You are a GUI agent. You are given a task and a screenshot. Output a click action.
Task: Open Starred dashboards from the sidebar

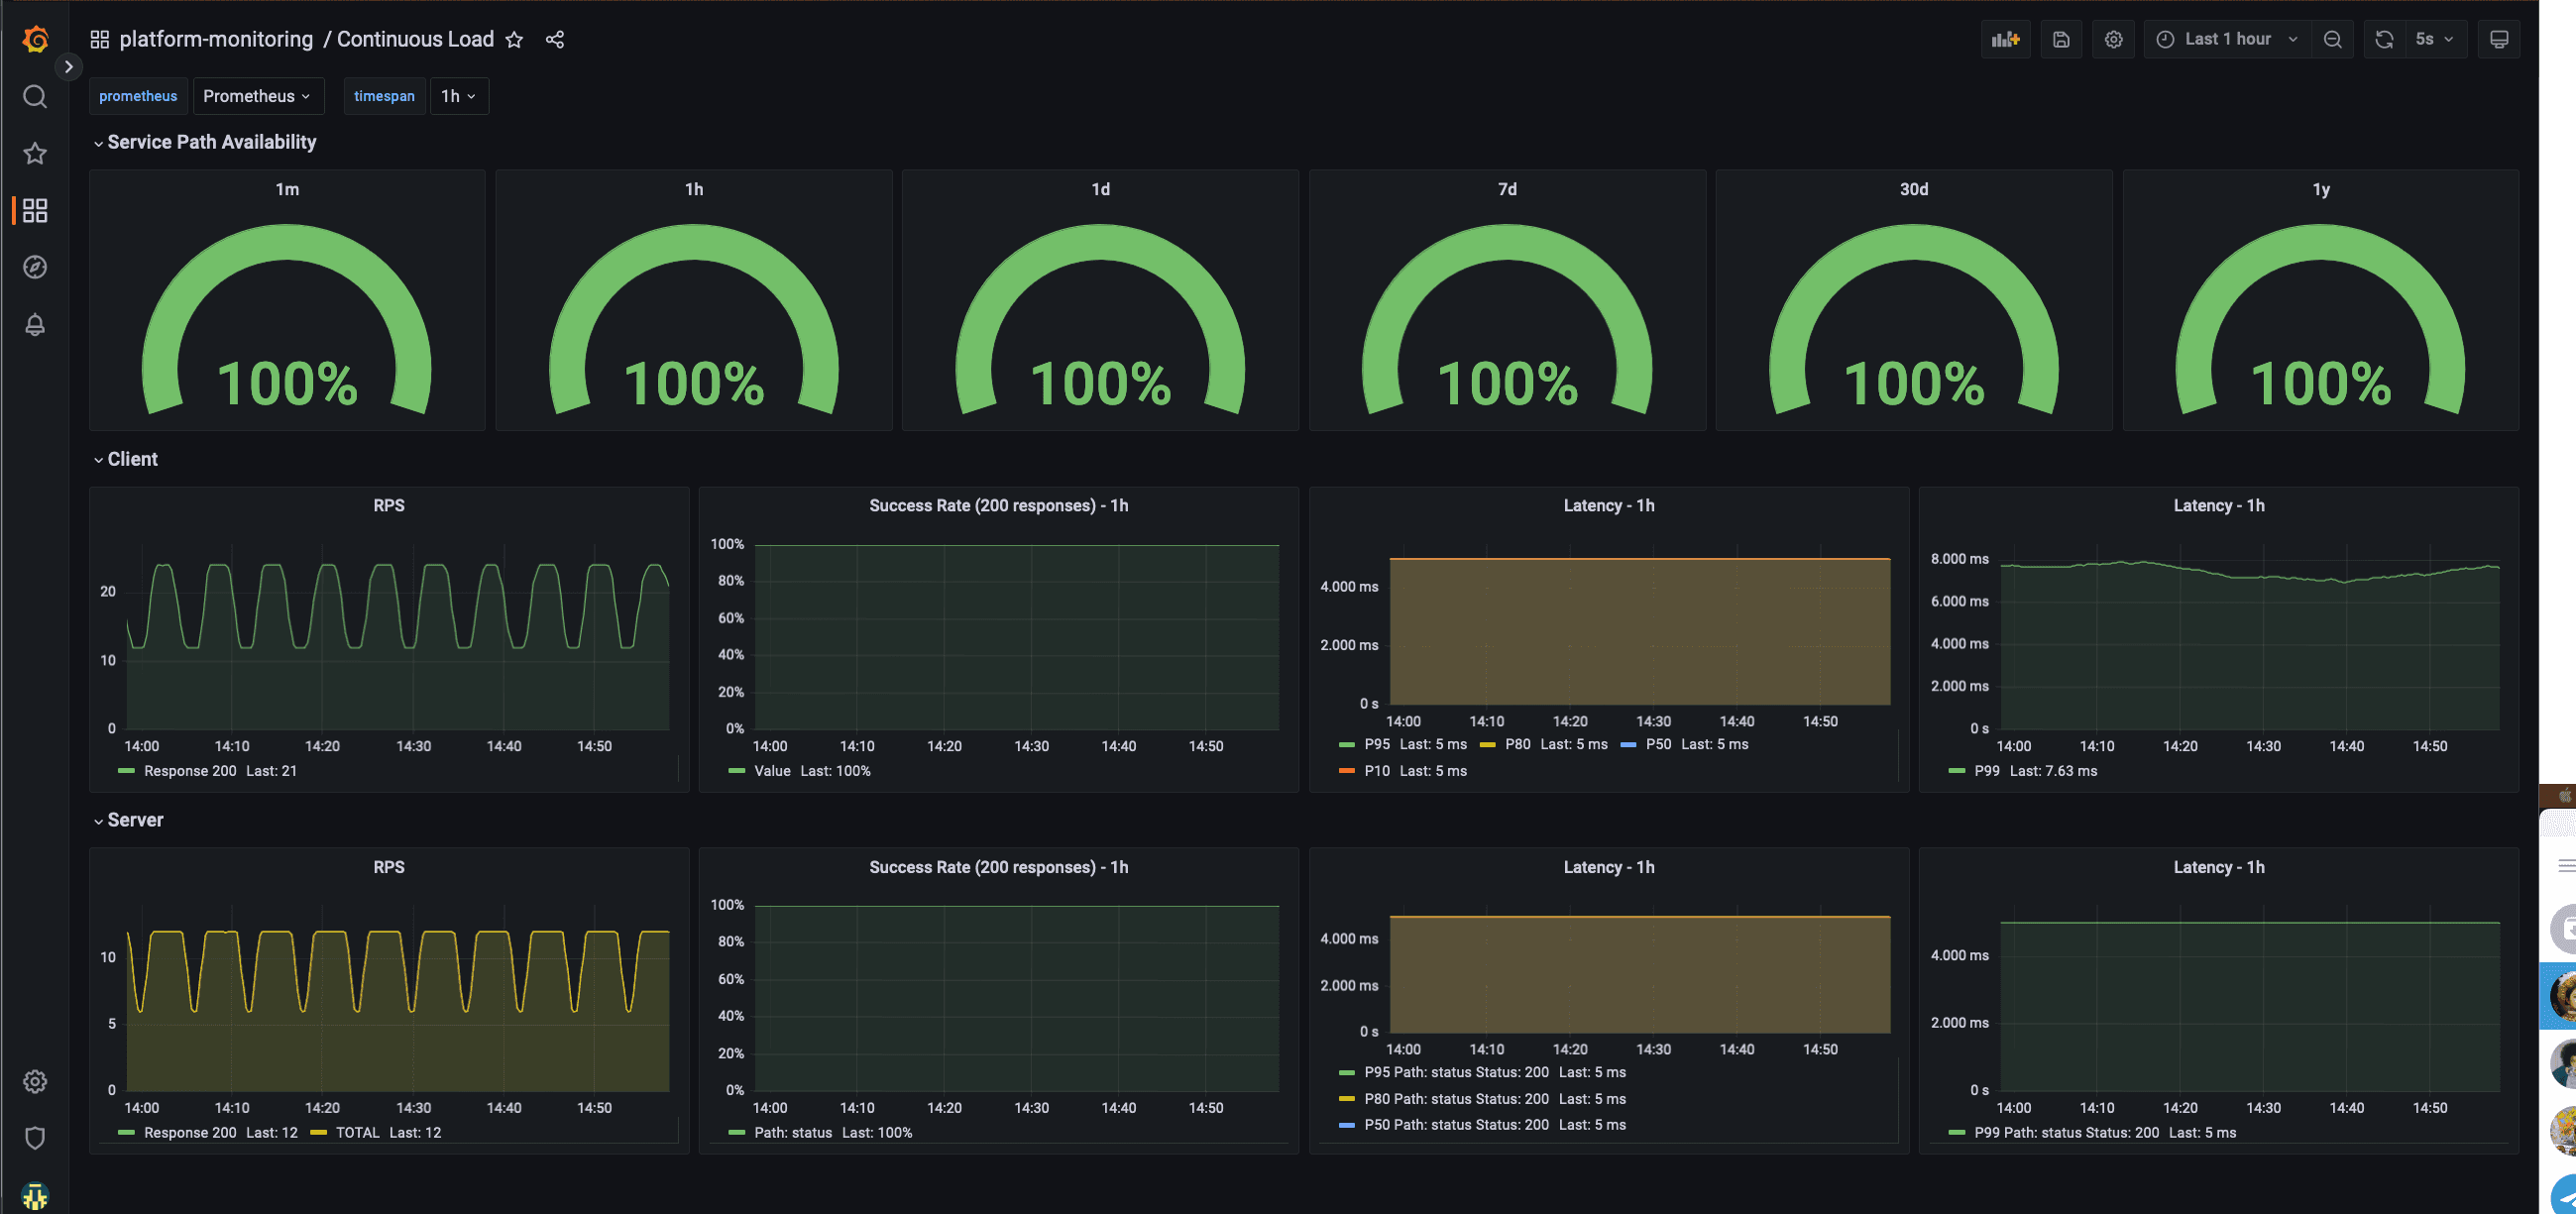pyautogui.click(x=35, y=153)
